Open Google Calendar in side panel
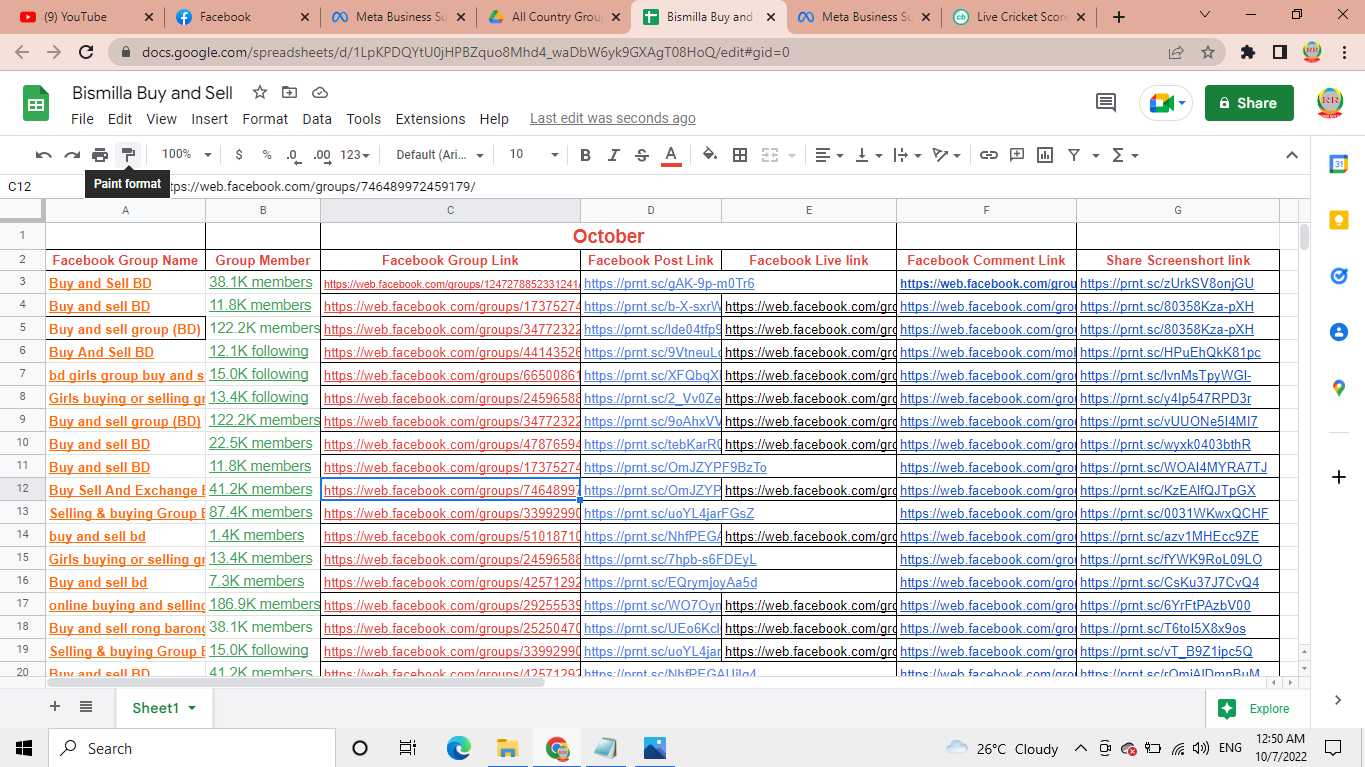 tap(1339, 164)
